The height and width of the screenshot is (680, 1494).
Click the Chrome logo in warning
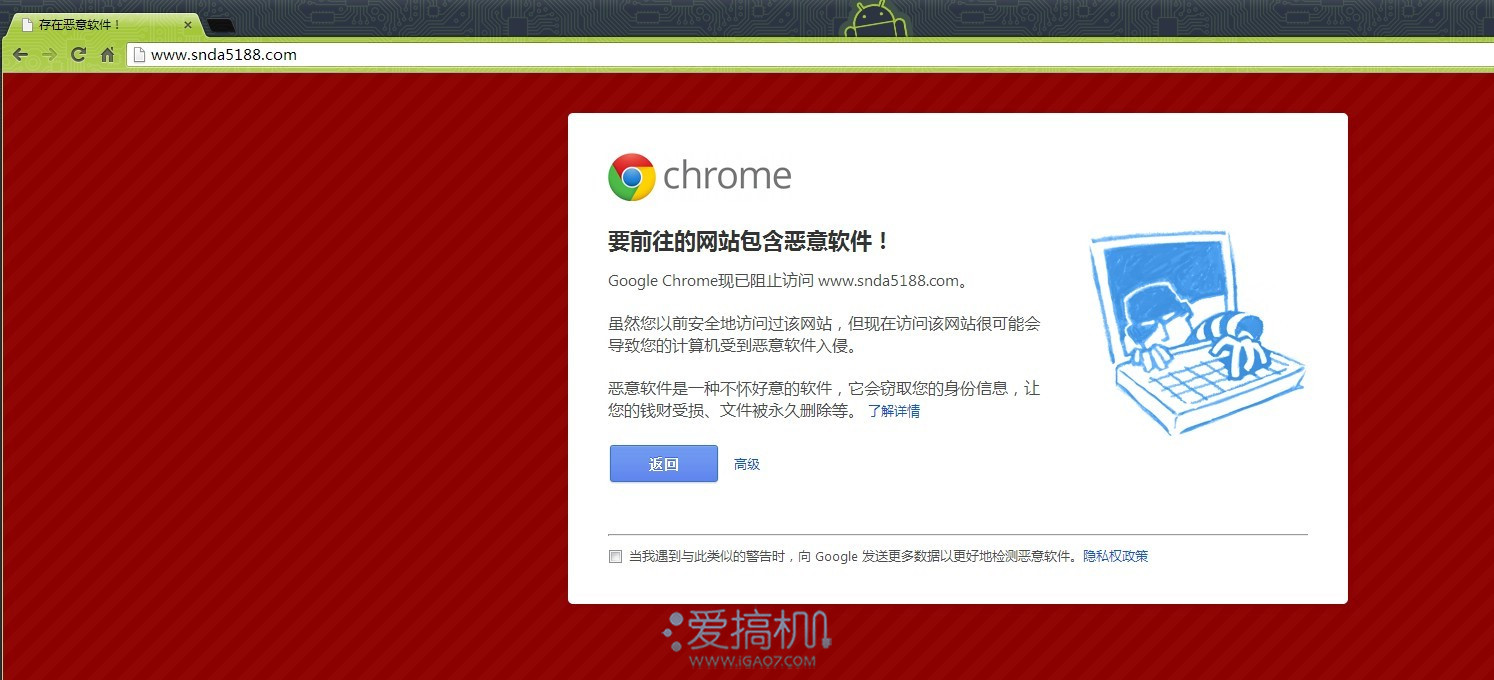[631, 177]
